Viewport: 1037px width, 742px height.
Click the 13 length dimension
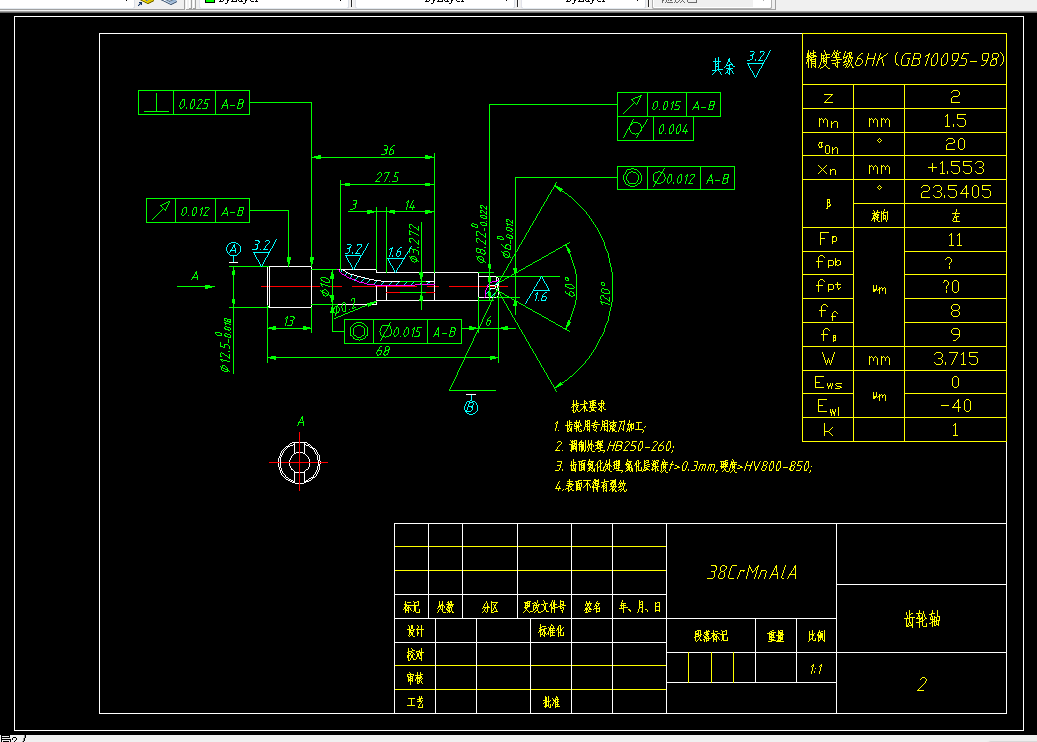[289, 321]
